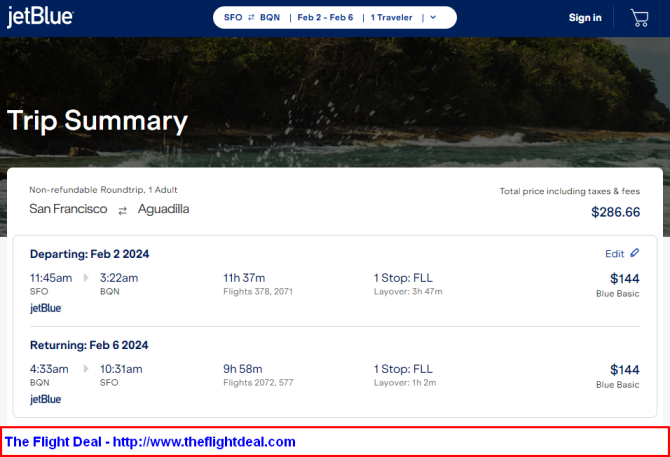Open the shopping cart icon
This screenshot has width=670, height=457.
639,18
